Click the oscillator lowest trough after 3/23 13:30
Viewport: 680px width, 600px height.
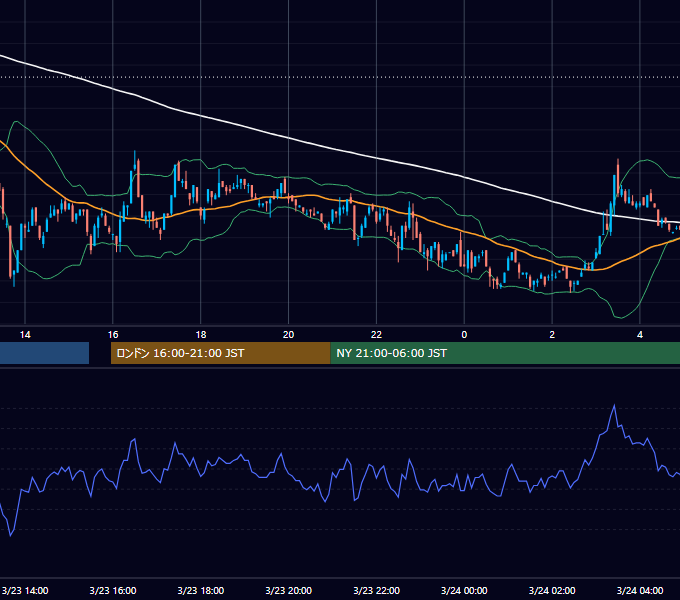click(11, 535)
